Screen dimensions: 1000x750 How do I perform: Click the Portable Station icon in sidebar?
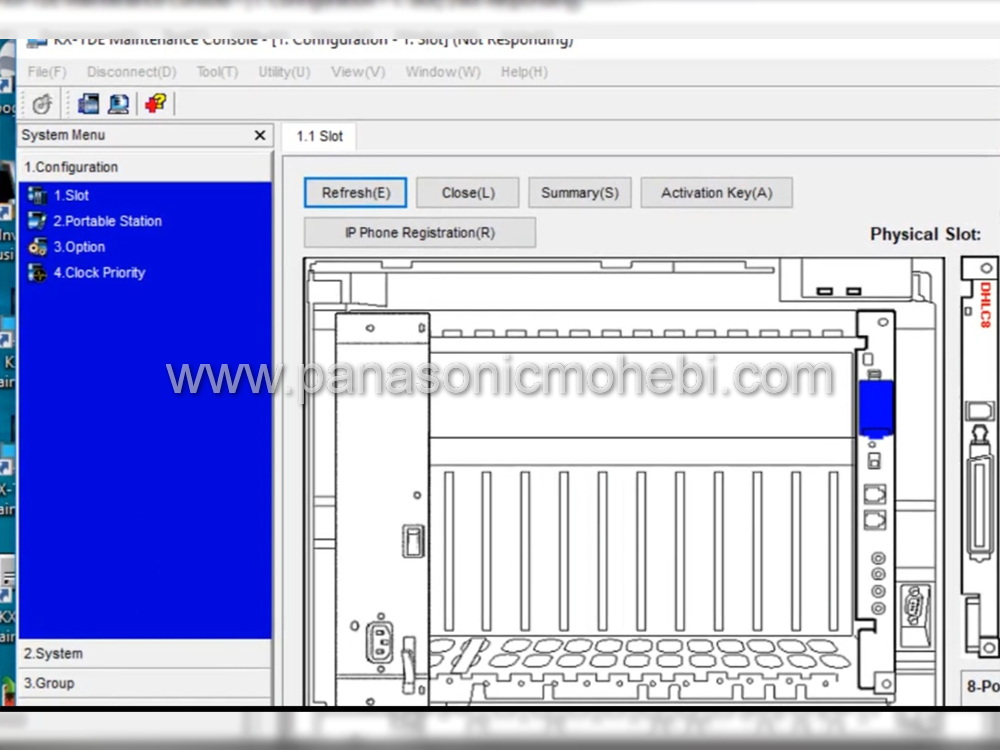tap(38, 221)
